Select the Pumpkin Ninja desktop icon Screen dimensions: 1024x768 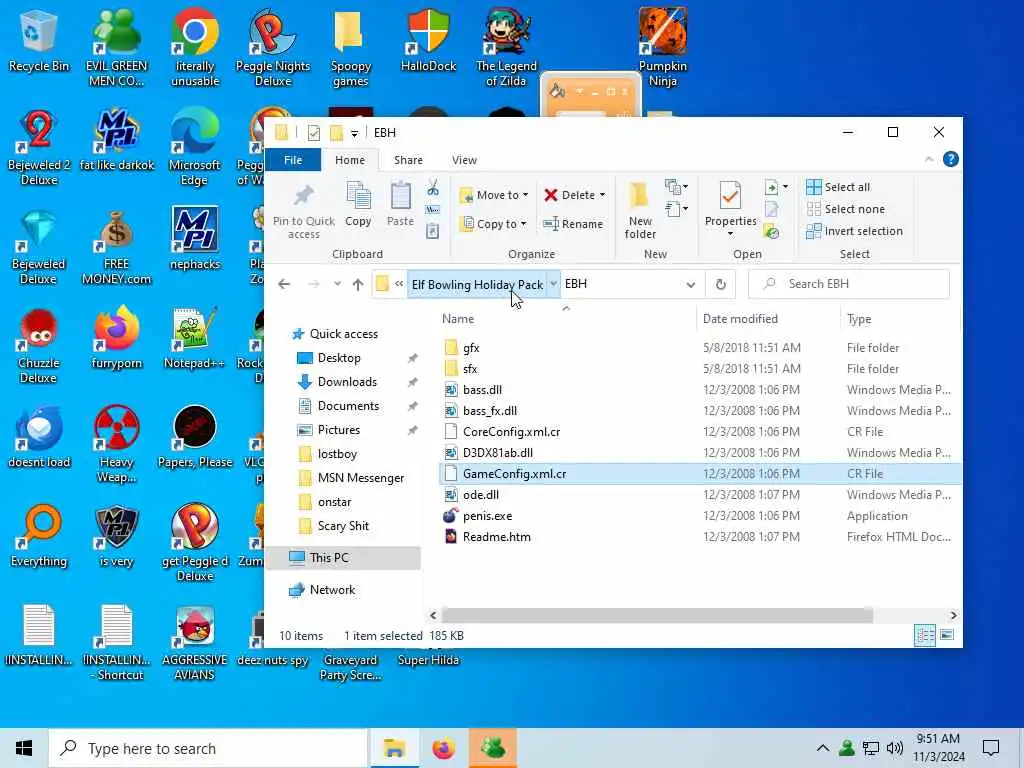[662, 47]
